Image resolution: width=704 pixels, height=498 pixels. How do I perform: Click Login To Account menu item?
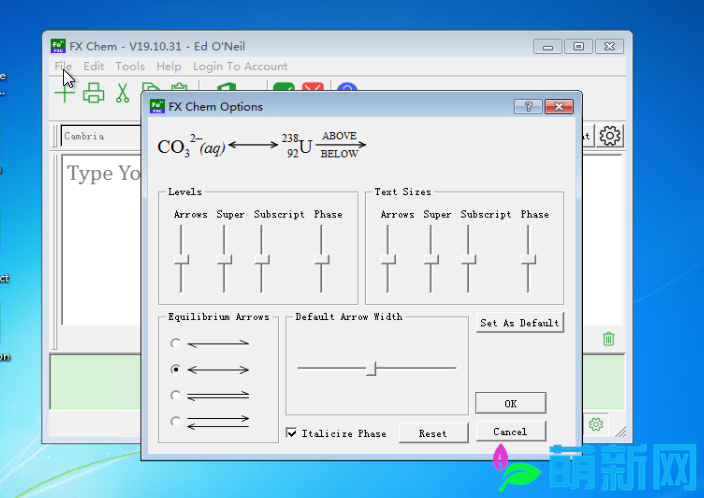coord(240,66)
